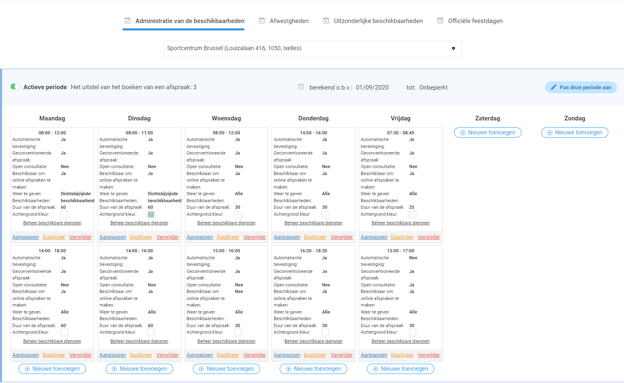
Task: Click Aanpassen on Vrijdag 07:30 - 08:45
Action: [374, 237]
